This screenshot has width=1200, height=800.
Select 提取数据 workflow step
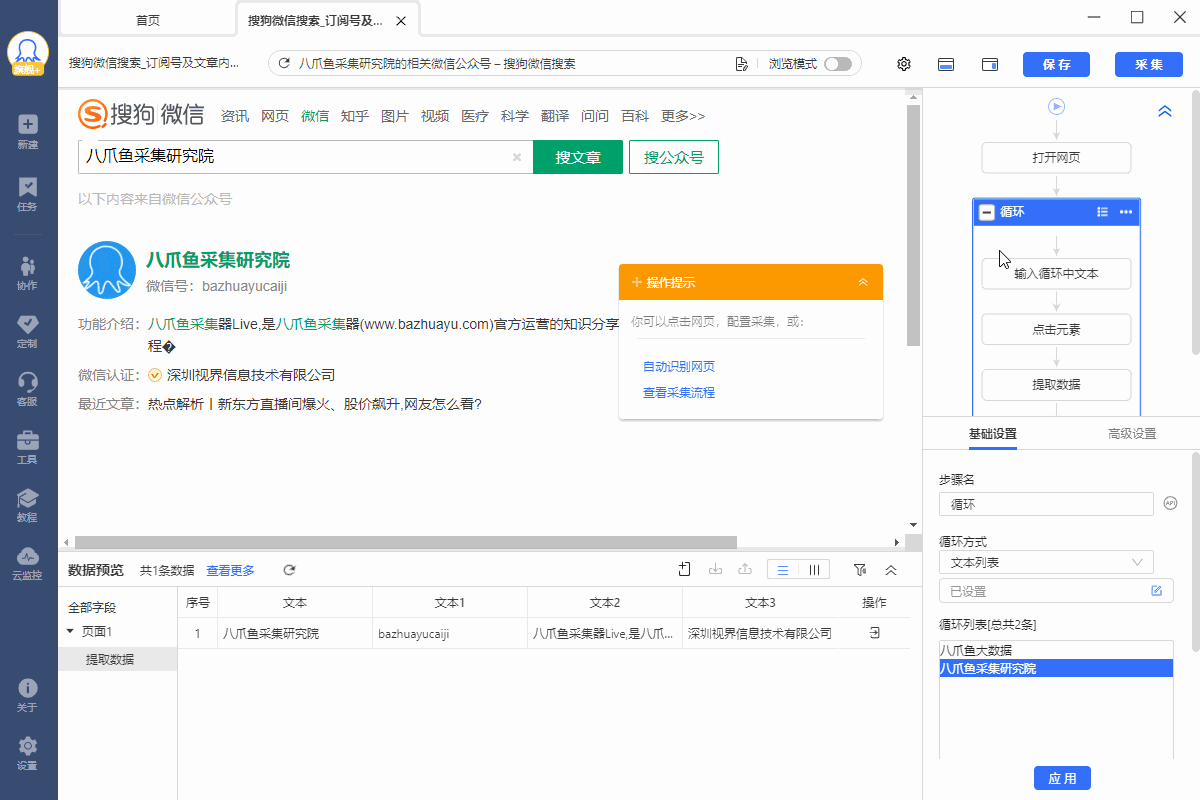1056,384
